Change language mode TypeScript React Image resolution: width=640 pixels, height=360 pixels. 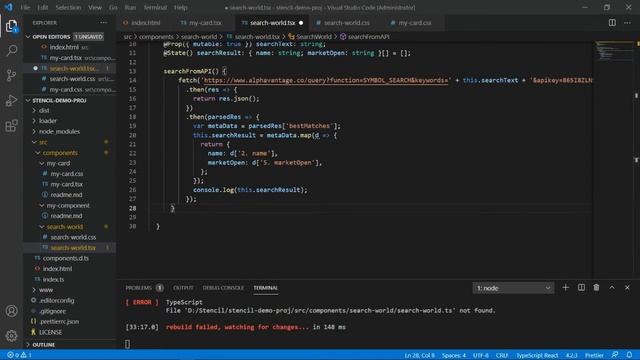click(537, 355)
